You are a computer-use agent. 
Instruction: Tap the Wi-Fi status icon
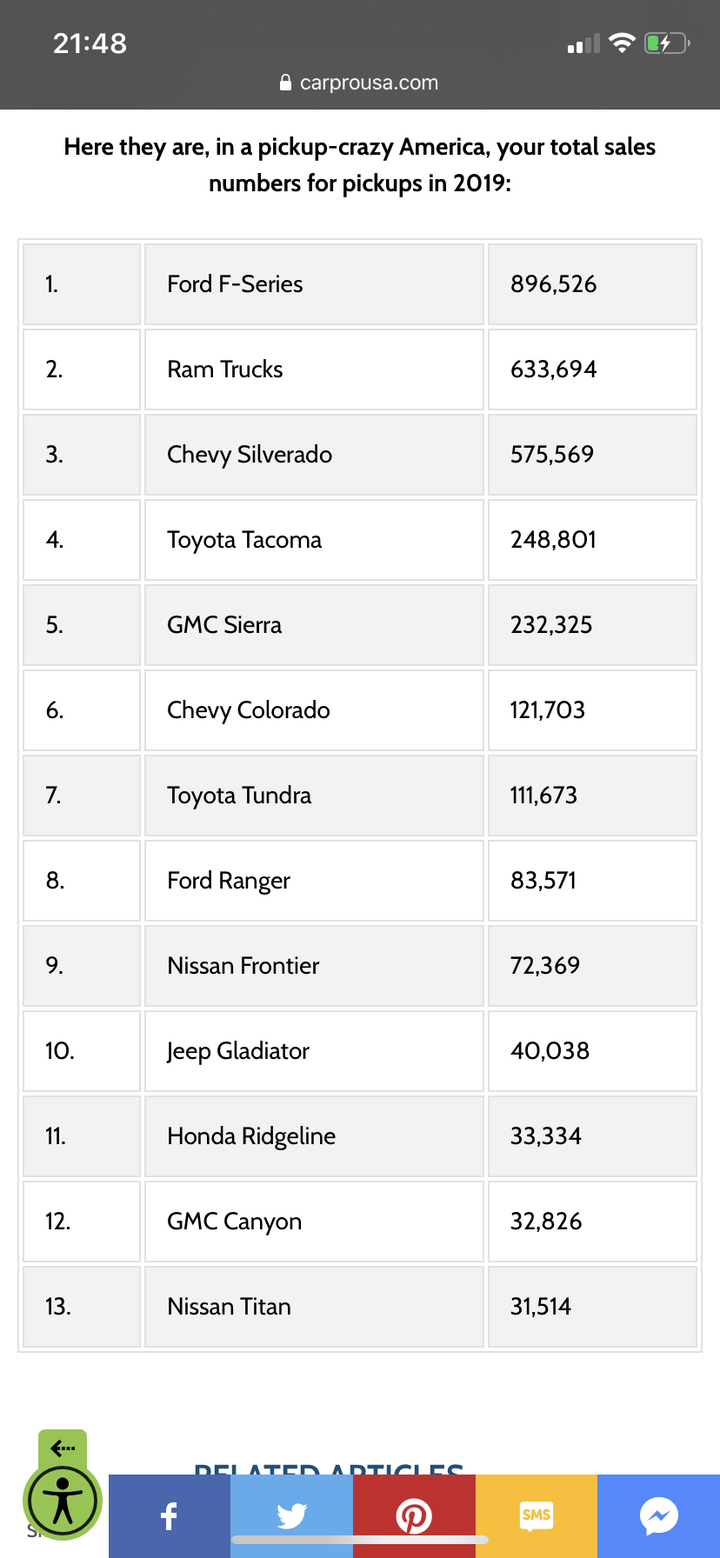tap(622, 43)
